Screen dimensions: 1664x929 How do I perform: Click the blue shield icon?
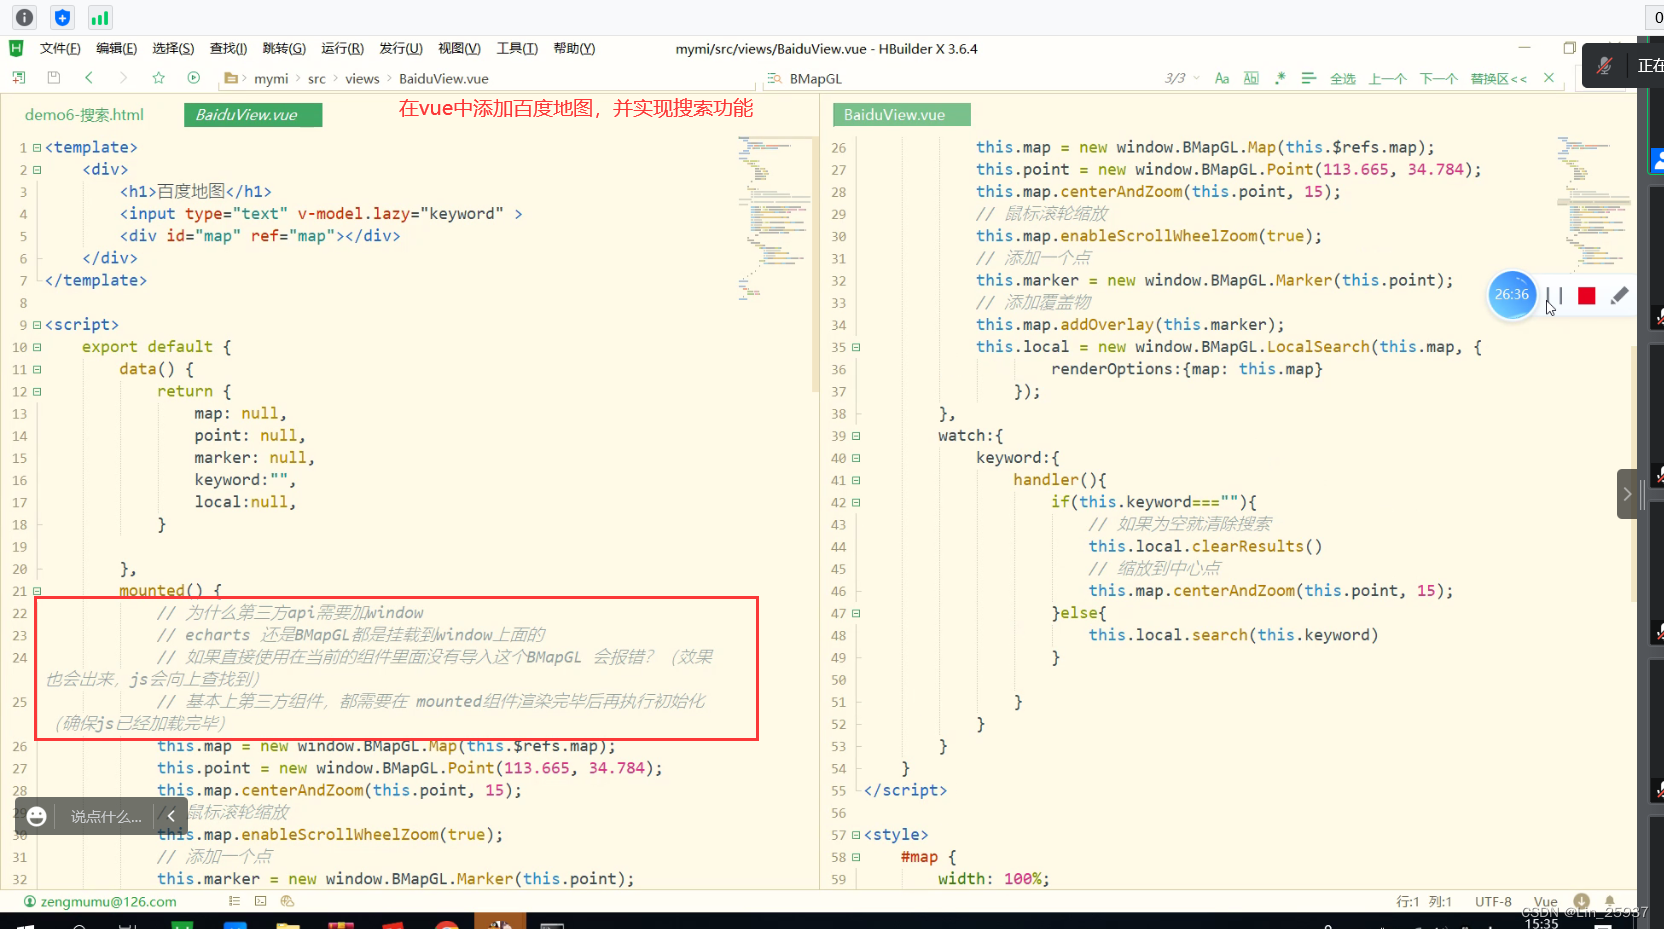coord(62,17)
